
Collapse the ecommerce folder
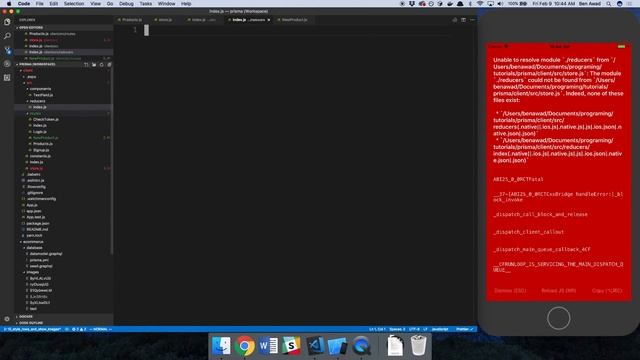click(33, 242)
